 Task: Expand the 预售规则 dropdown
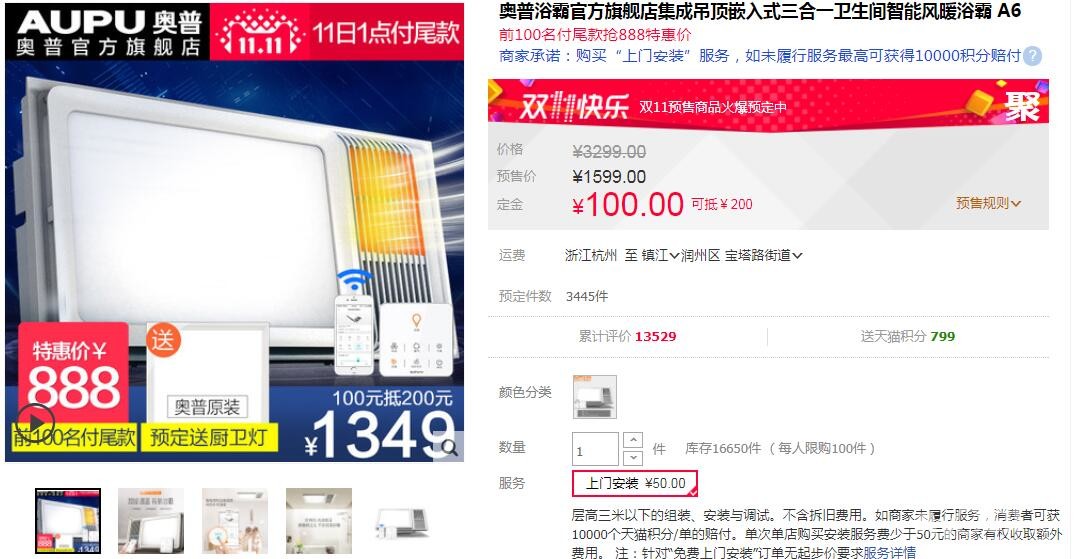[988, 203]
